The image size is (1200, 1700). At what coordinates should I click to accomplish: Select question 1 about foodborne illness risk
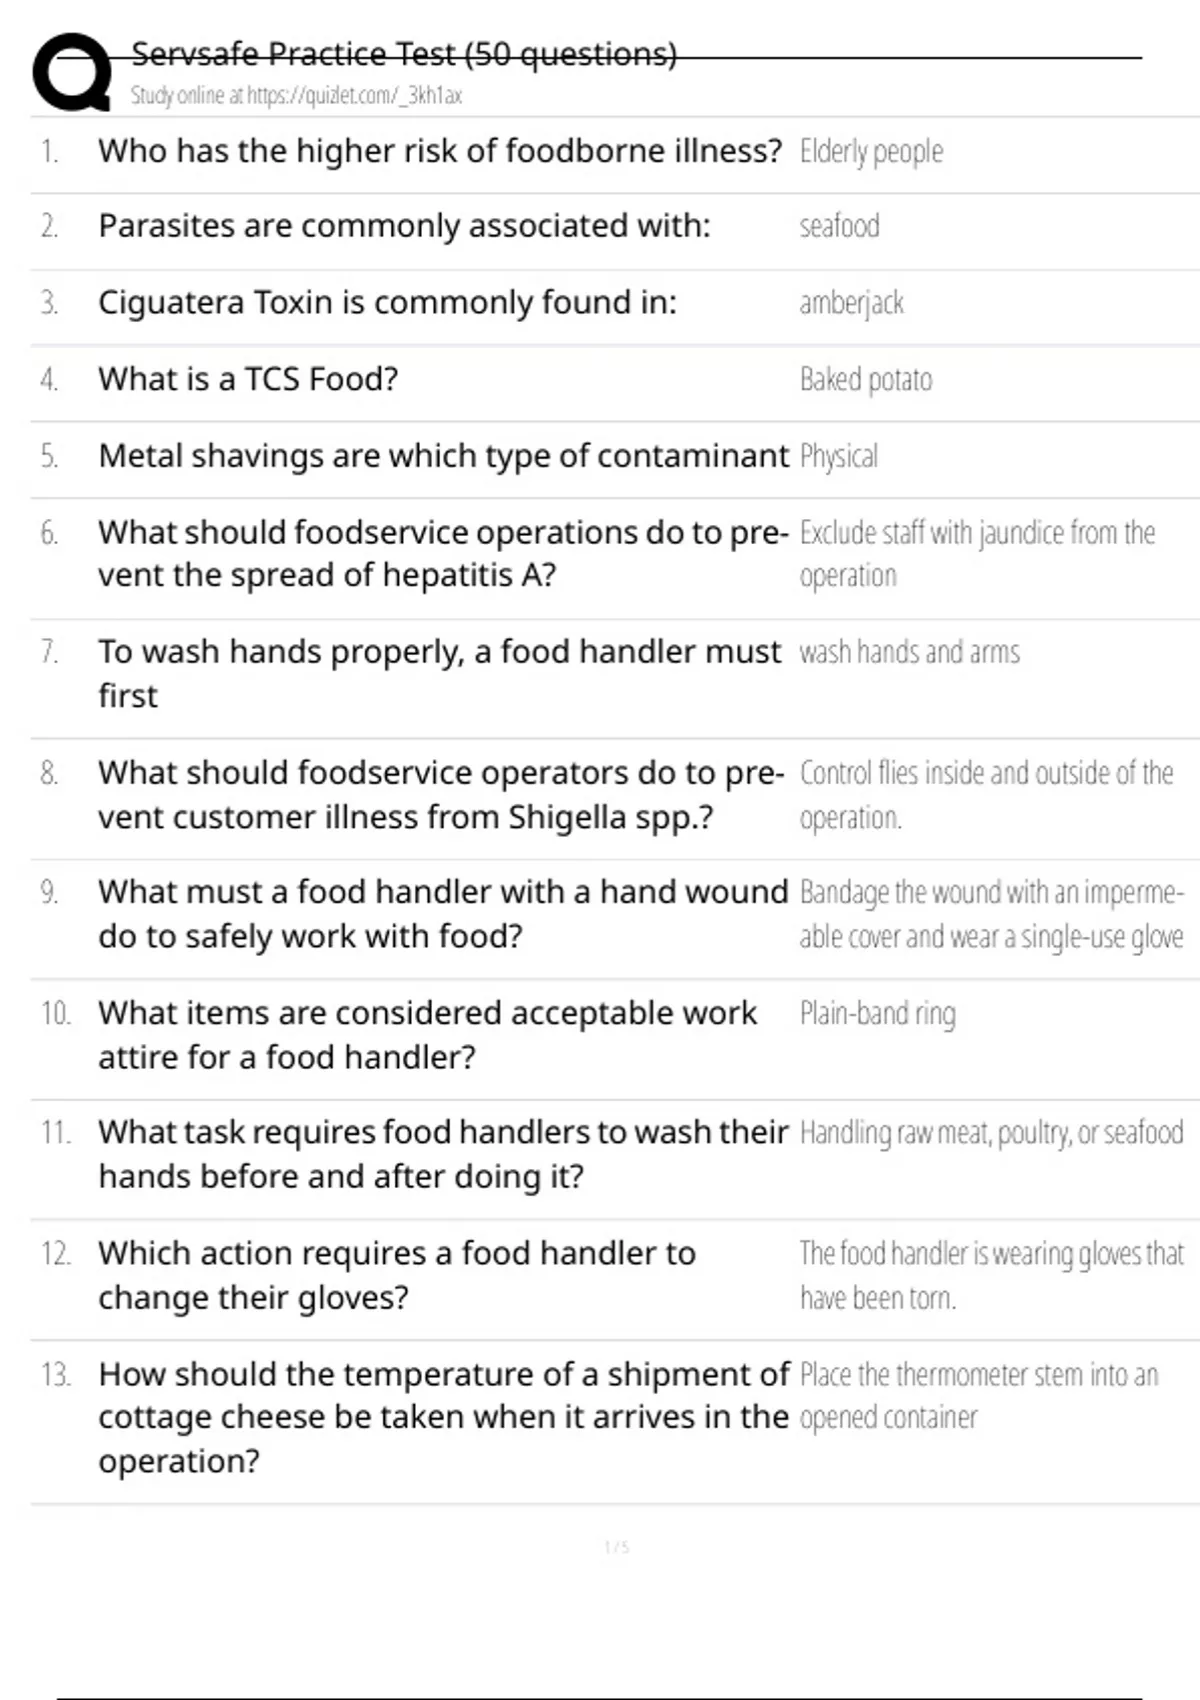coord(439,151)
